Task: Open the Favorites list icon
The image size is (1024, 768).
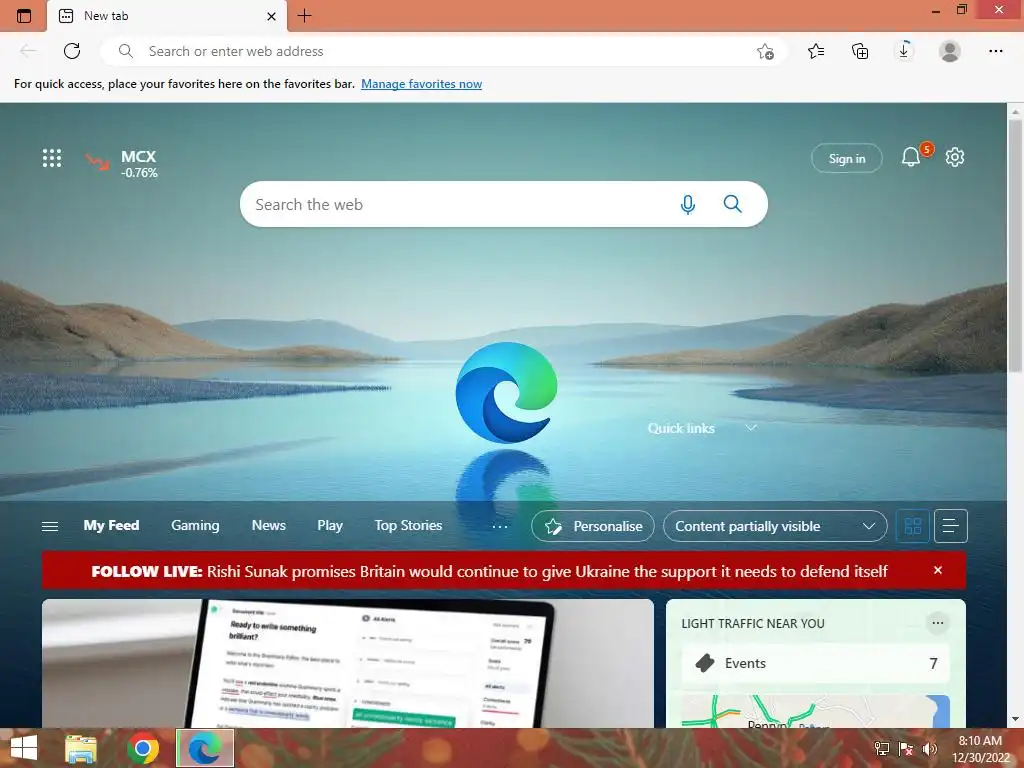Action: click(816, 51)
